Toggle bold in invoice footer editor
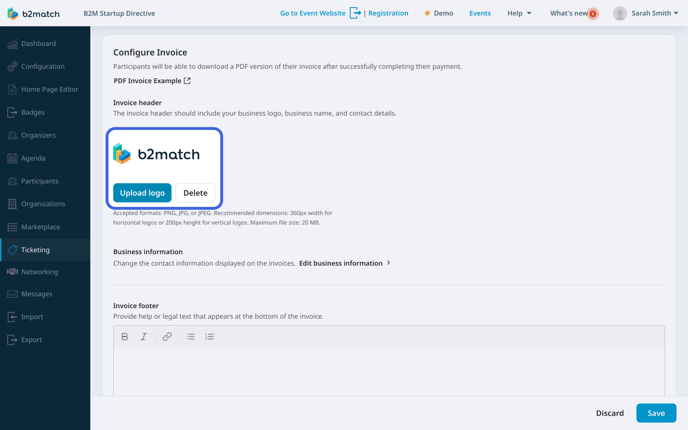 pos(125,337)
